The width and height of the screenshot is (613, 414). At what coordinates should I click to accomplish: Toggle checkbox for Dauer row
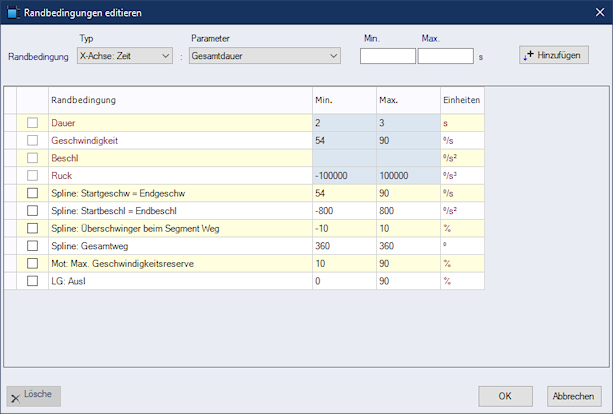pyautogui.click(x=33, y=122)
